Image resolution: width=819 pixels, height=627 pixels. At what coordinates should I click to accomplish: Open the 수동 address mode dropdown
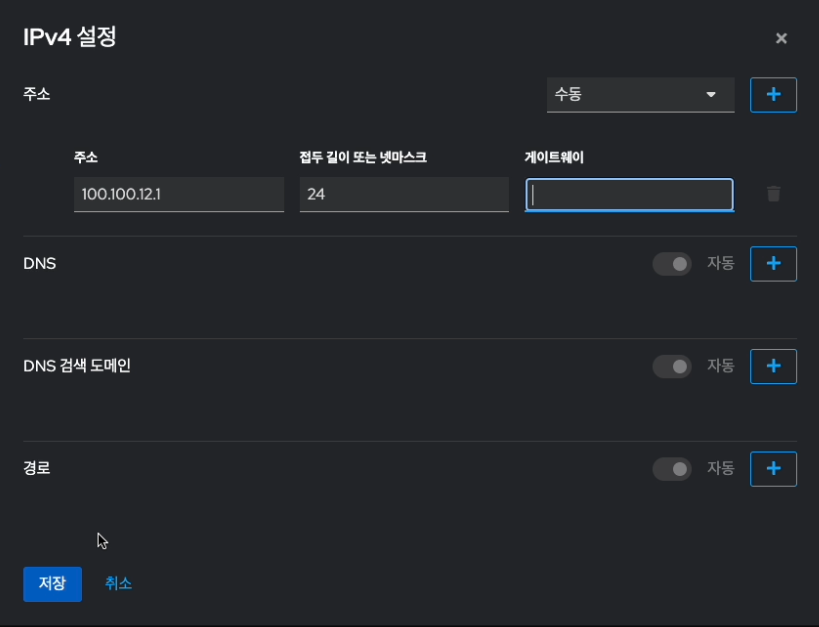pos(640,95)
